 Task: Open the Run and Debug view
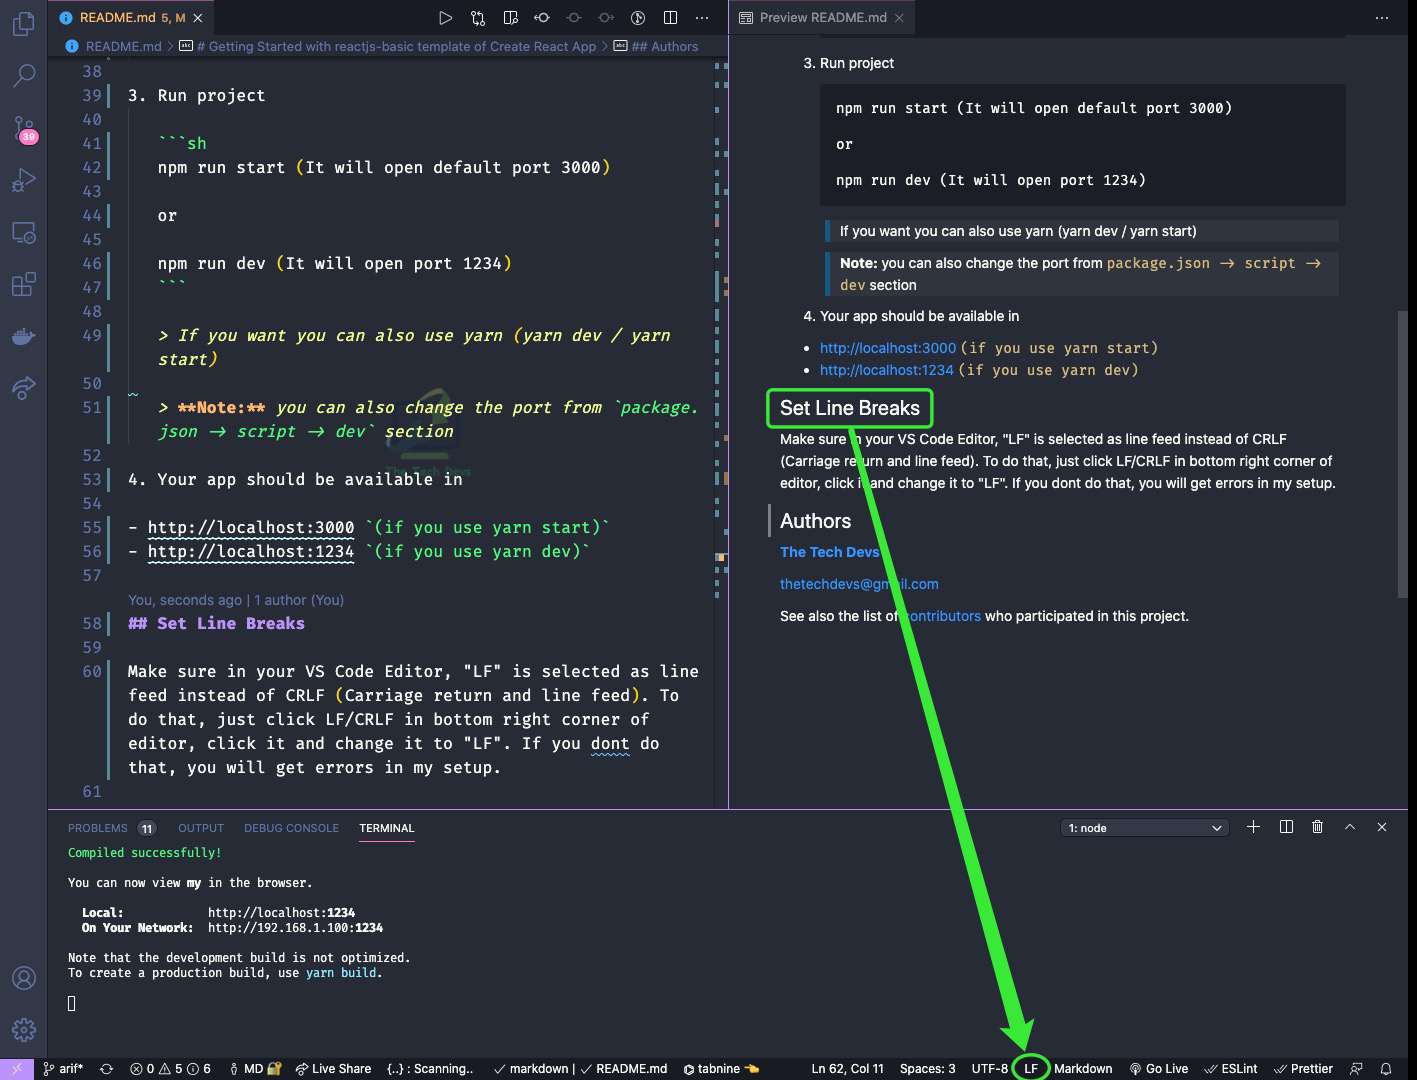pos(23,179)
